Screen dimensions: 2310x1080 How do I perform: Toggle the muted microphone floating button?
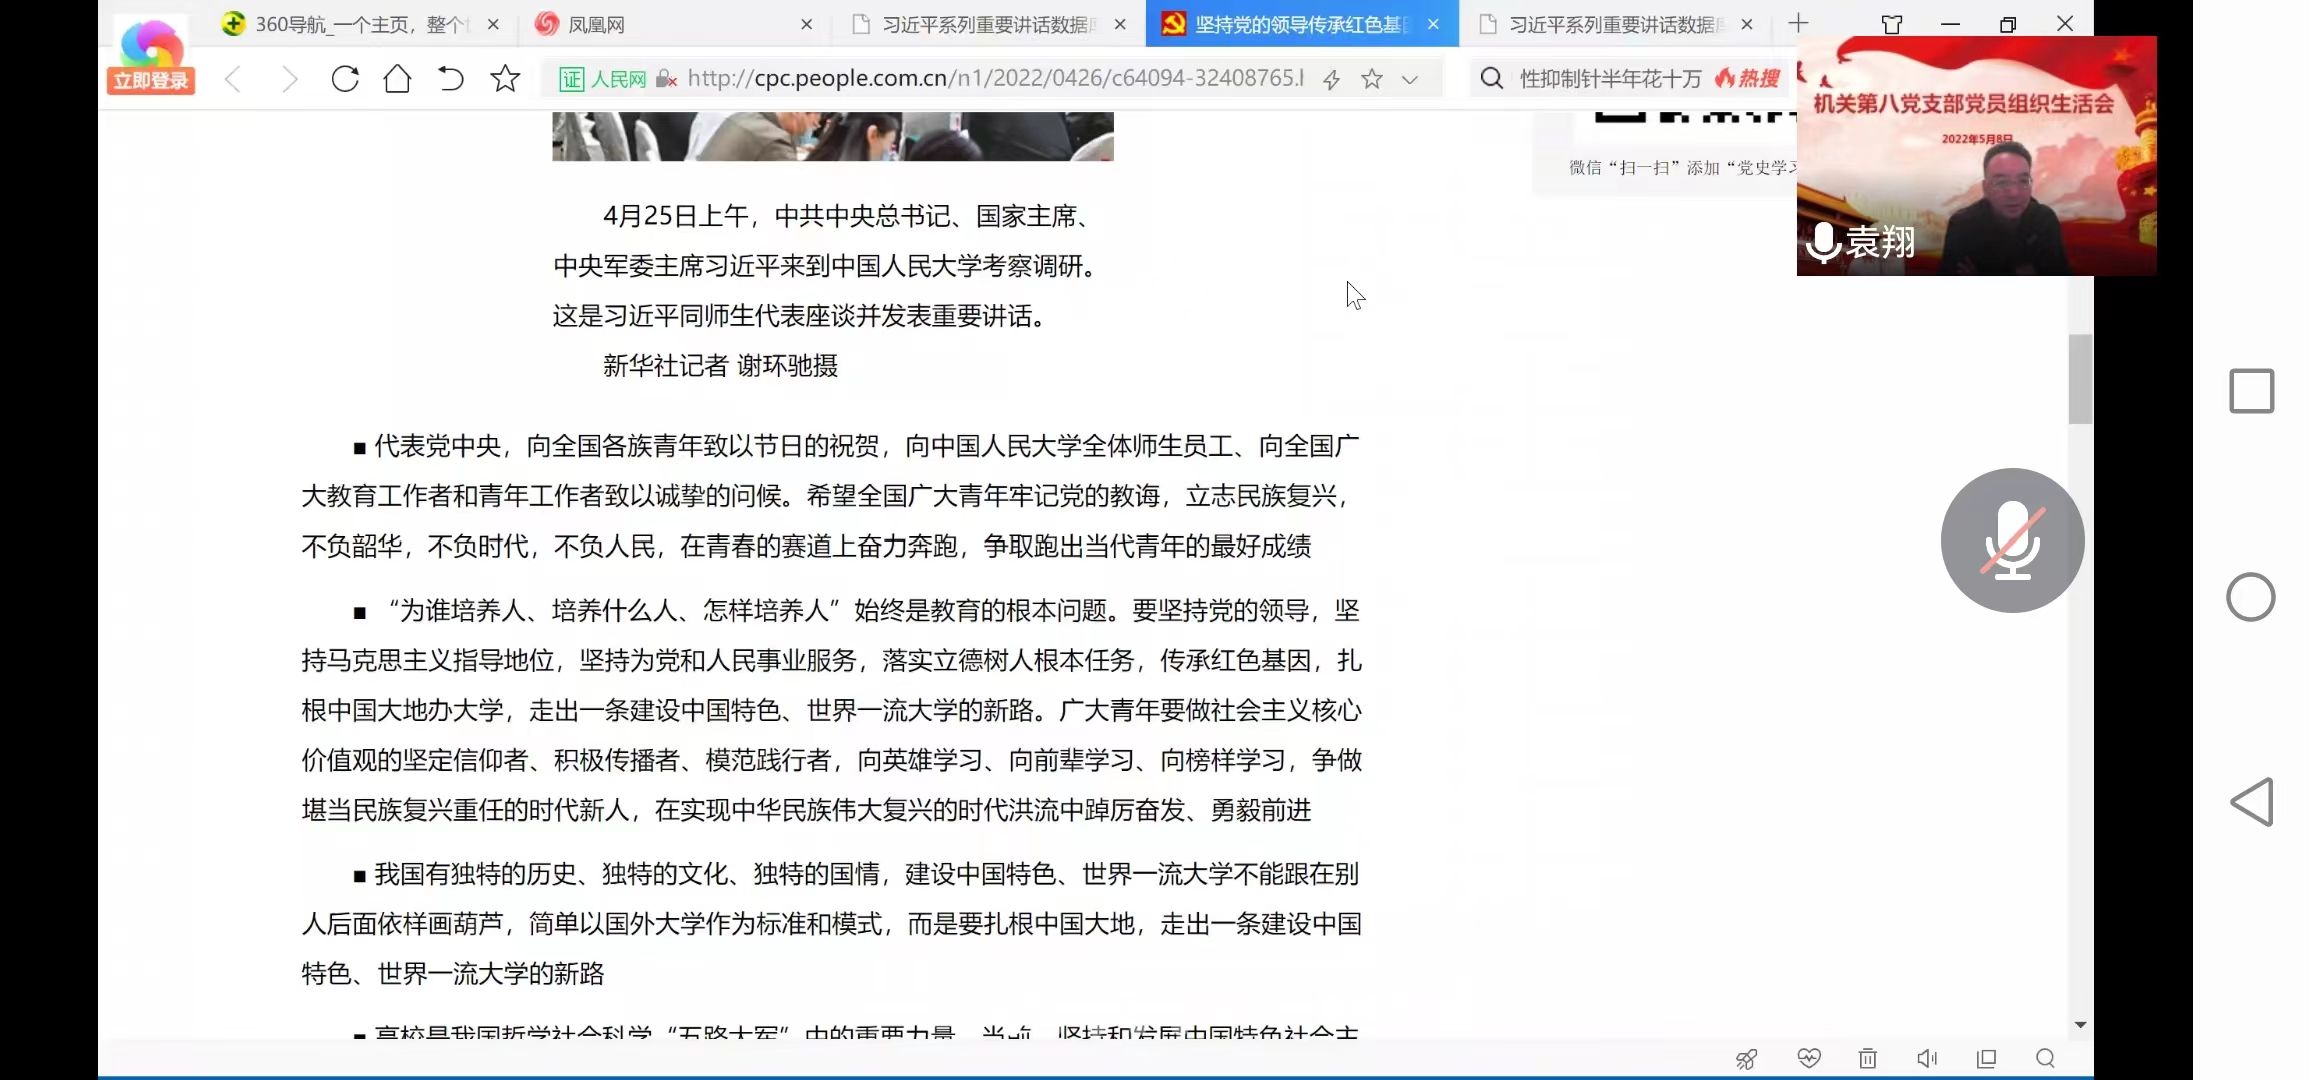pyautogui.click(x=2012, y=540)
